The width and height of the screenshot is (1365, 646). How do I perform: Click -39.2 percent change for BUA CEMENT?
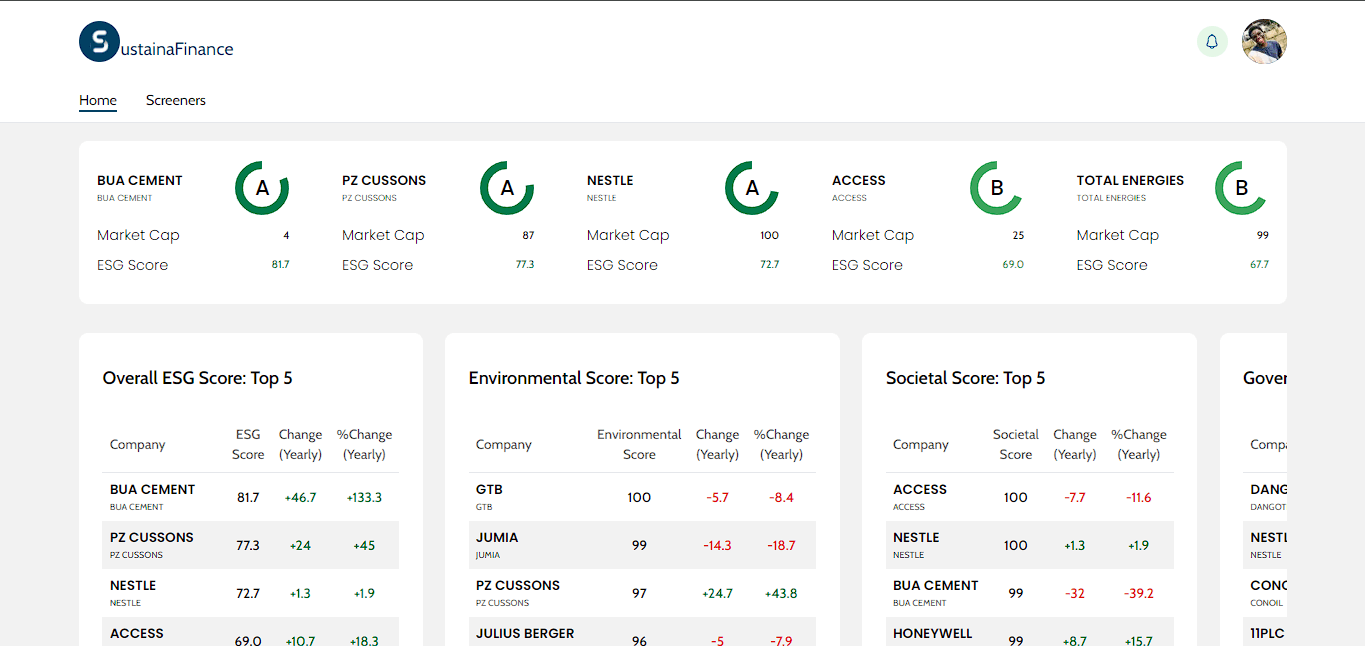(1139, 593)
